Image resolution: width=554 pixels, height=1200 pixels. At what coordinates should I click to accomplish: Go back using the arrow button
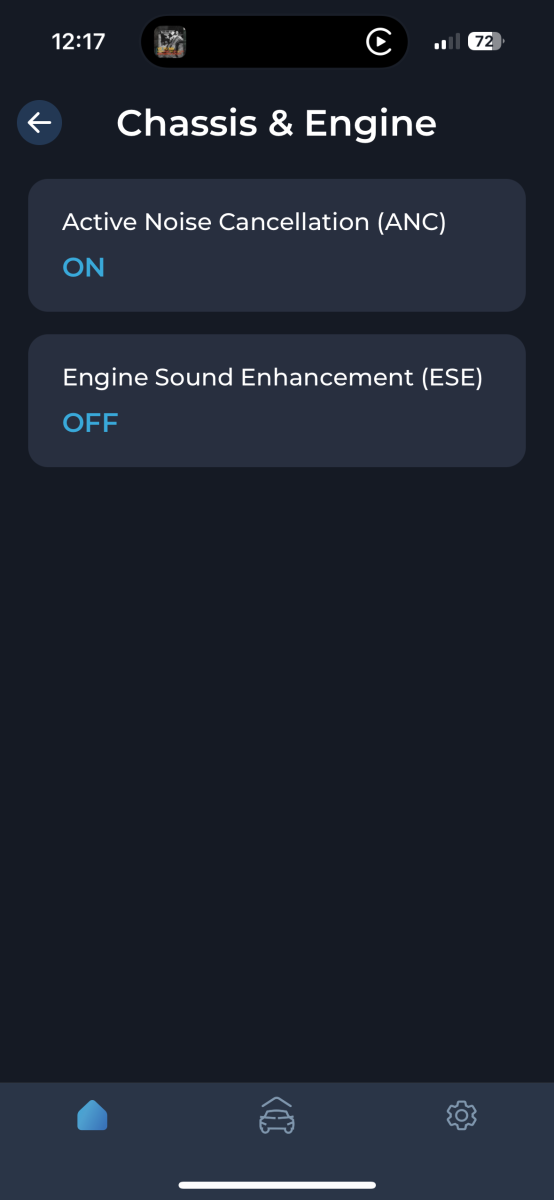point(40,123)
